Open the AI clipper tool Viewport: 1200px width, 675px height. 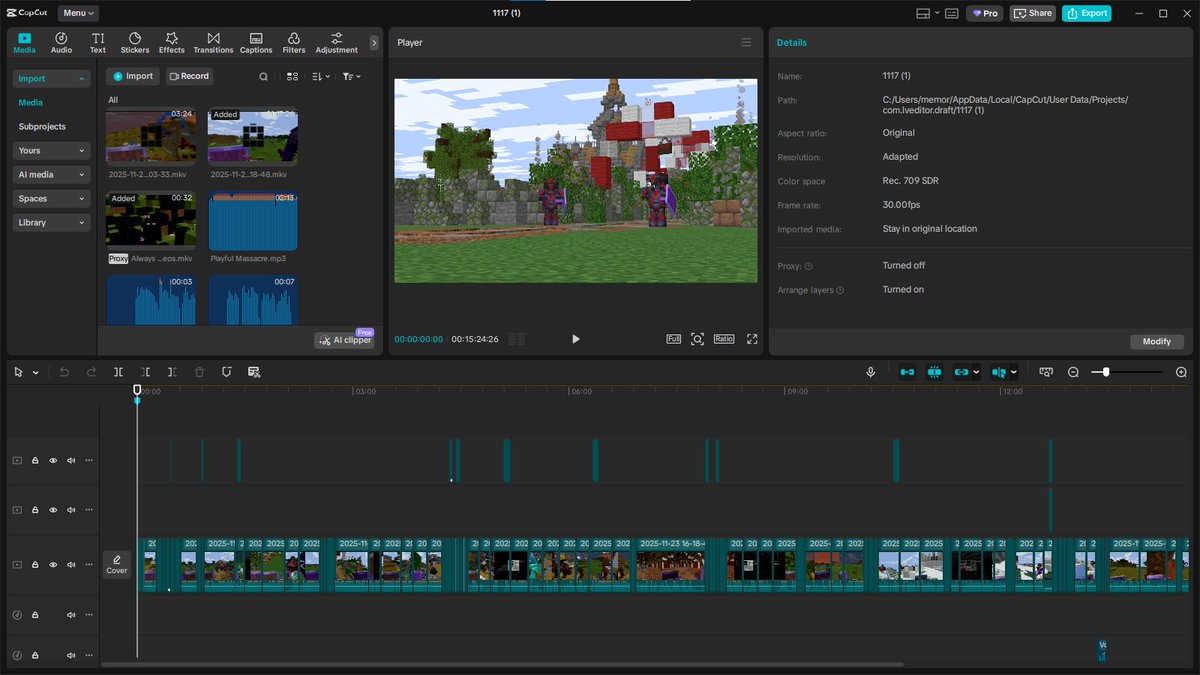(x=345, y=340)
